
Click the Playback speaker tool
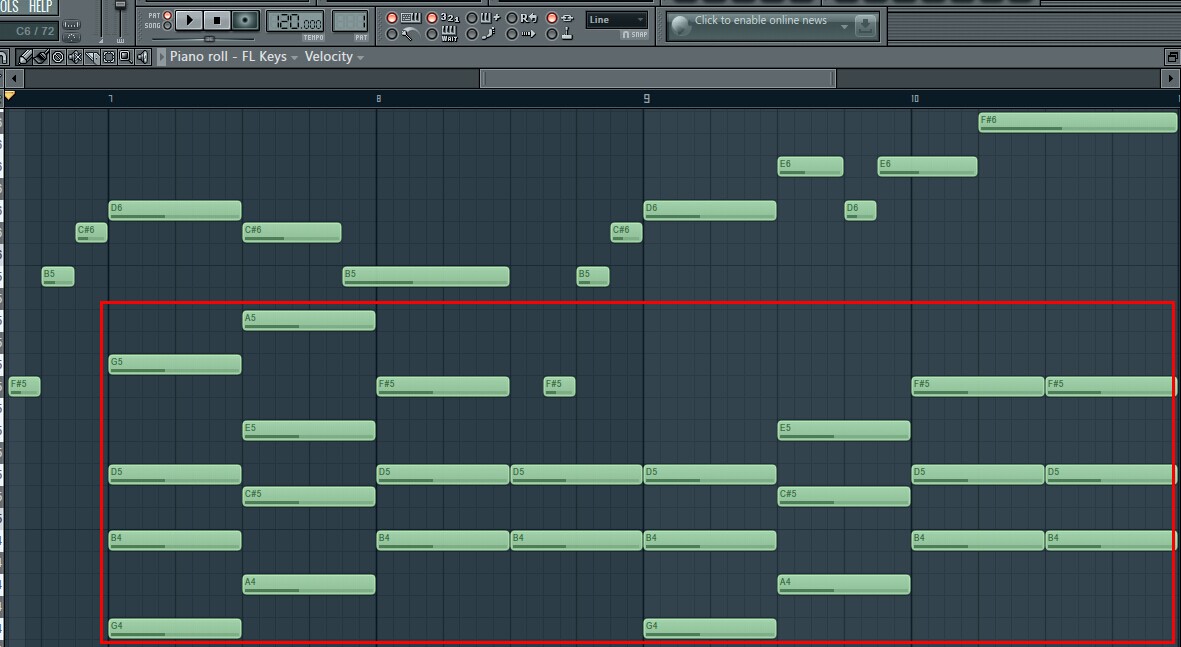click(x=143, y=56)
